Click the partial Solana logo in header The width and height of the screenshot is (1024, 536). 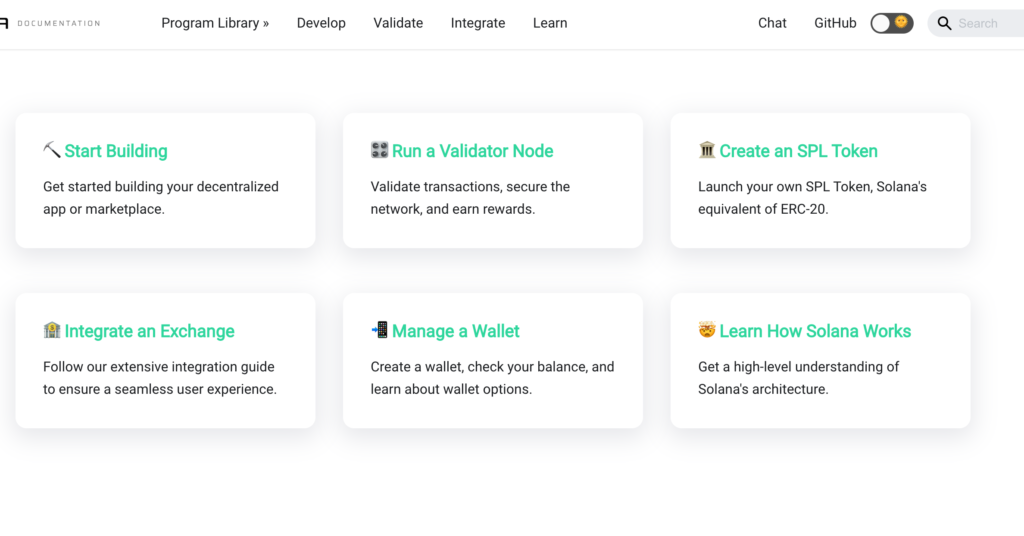[x=4, y=24]
